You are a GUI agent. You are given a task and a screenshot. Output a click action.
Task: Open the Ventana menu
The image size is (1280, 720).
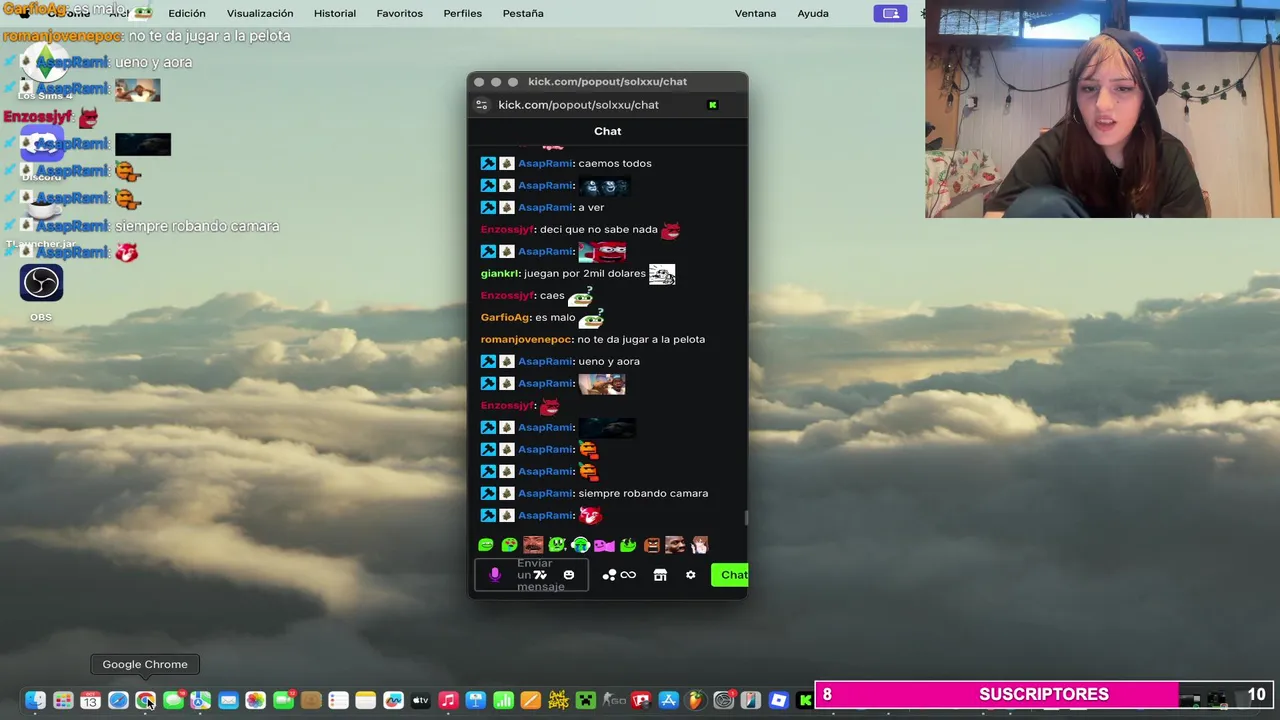coord(755,13)
